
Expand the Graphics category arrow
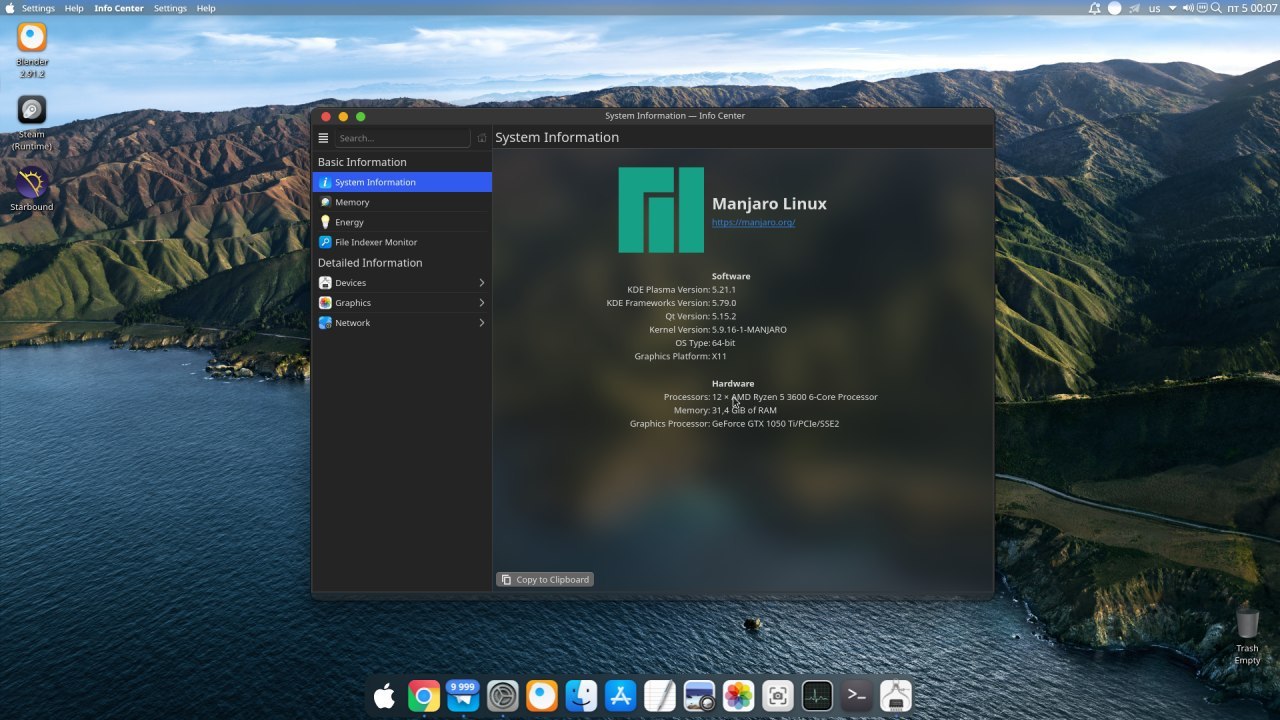[x=481, y=303]
